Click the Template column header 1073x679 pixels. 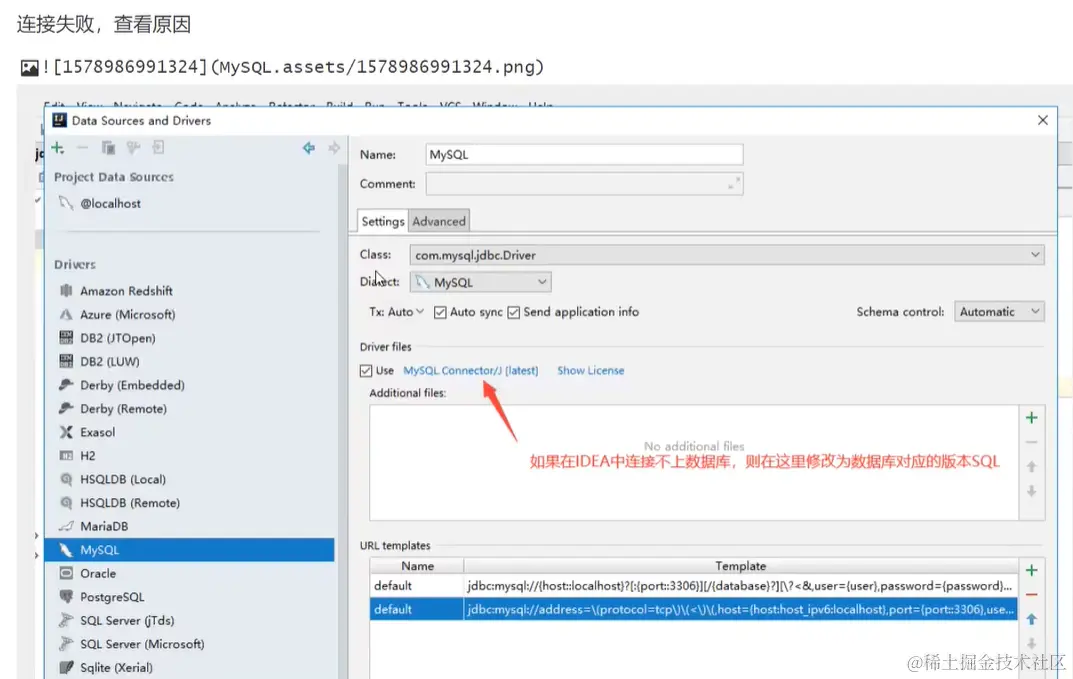point(740,566)
